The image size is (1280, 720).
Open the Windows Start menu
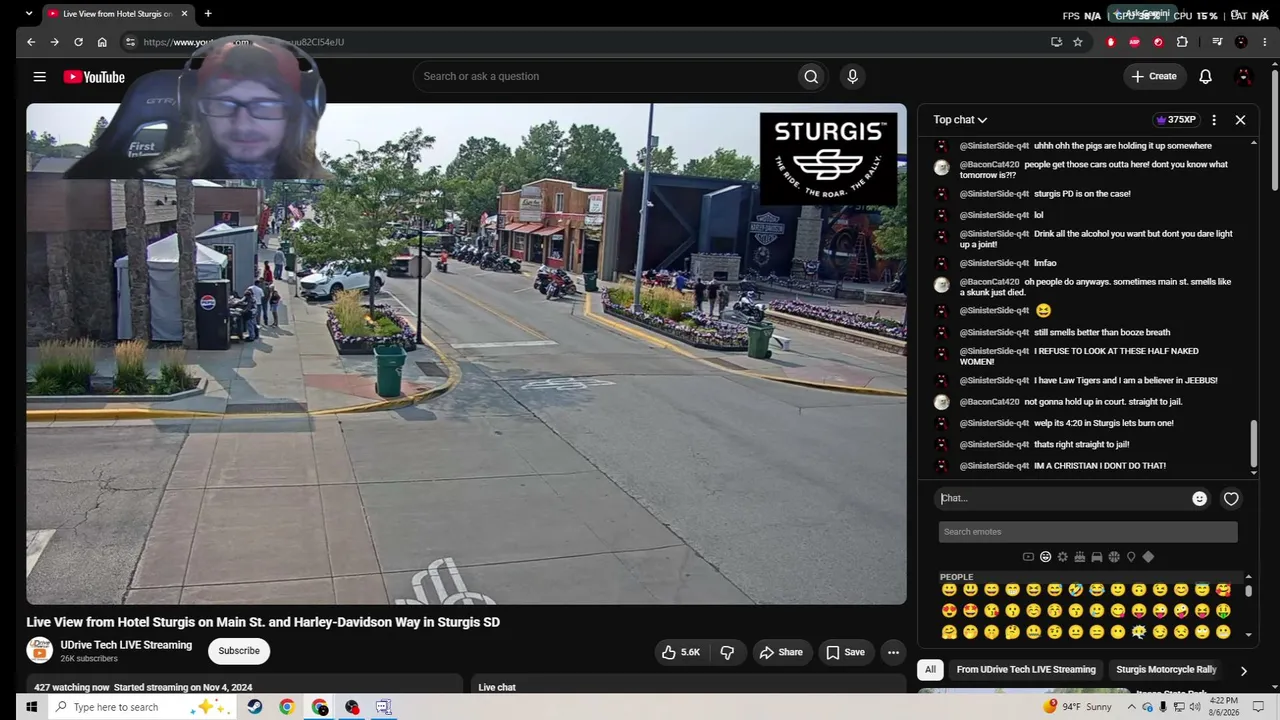31,707
